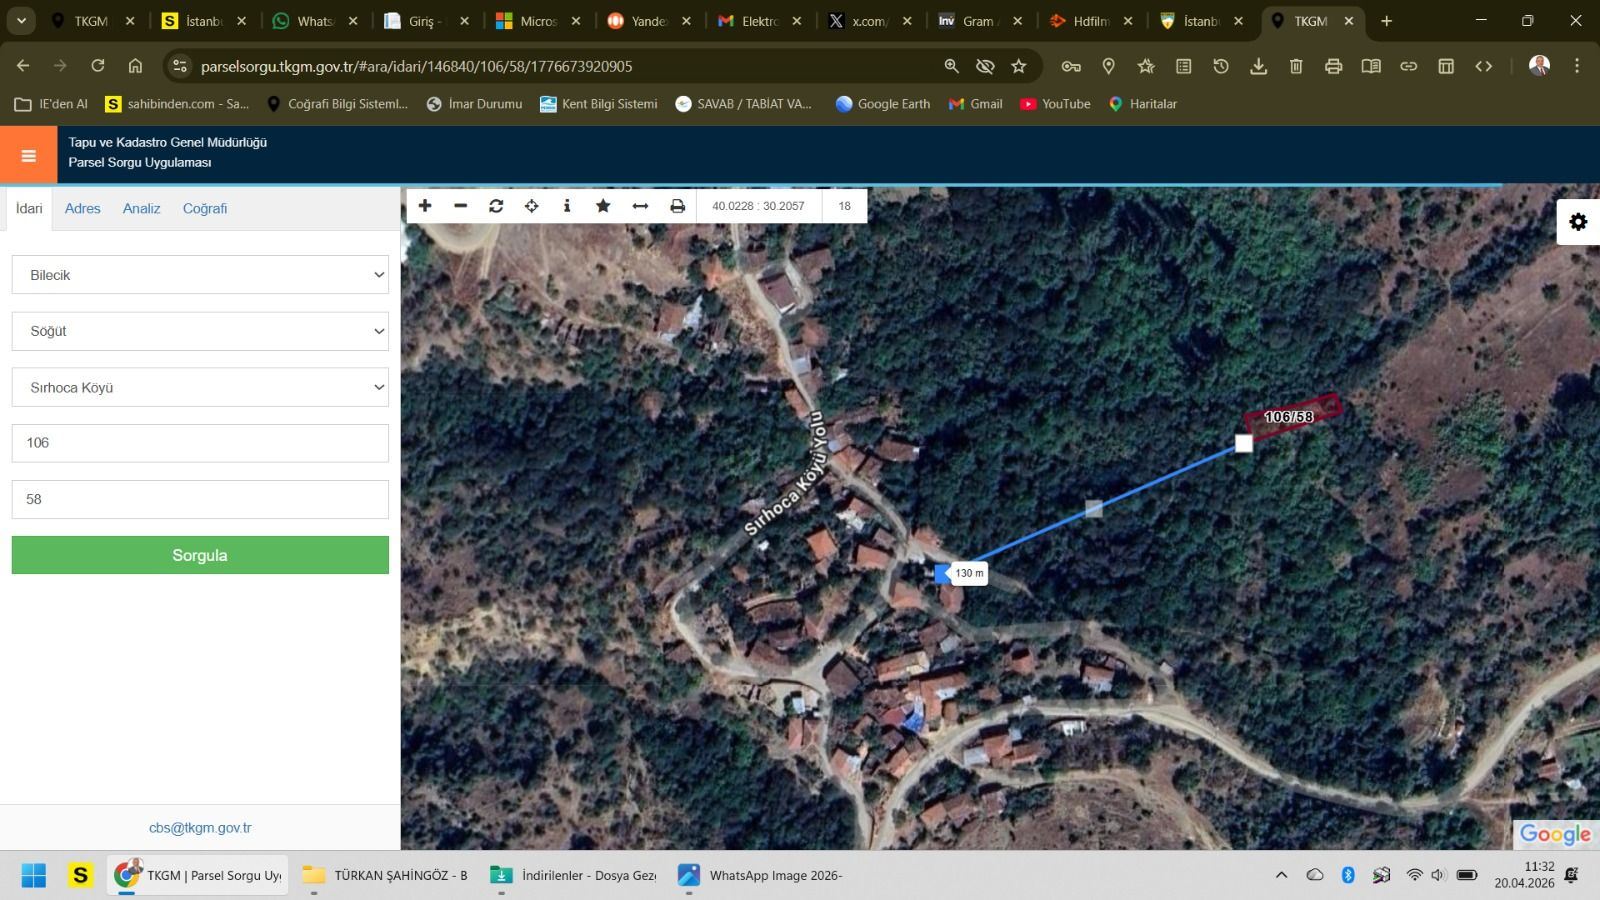Activate the locate crosshair tool
This screenshot has height=900, width=1600.
coord(532,206)
